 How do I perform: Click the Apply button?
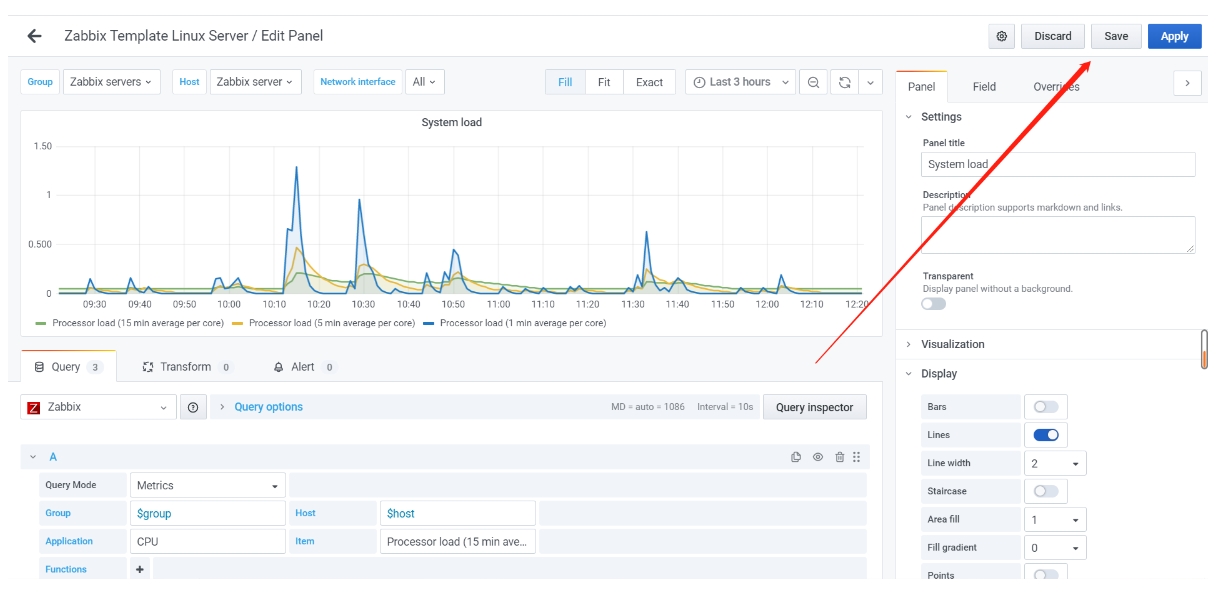pos(1175,36)
